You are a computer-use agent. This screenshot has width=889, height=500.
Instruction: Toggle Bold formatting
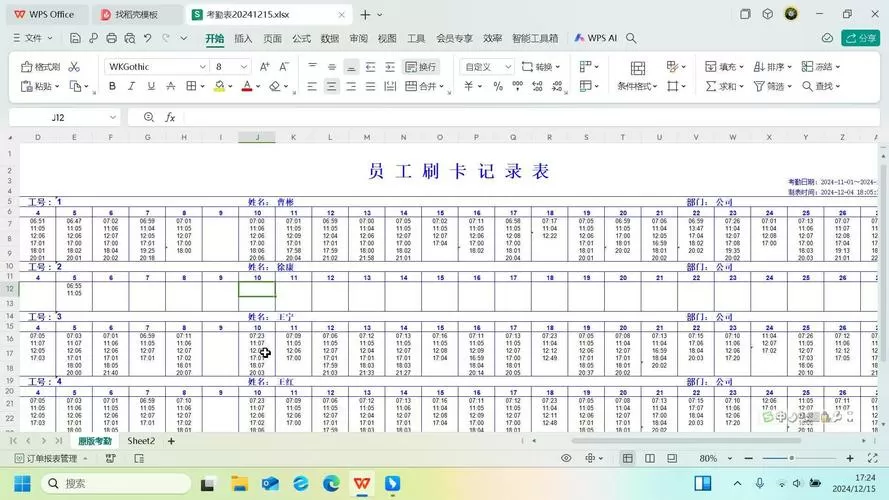click(112, 86)
